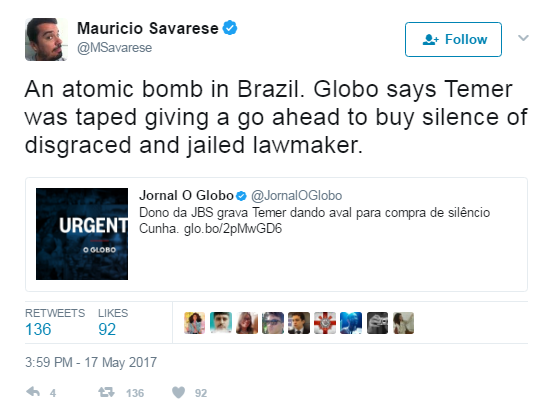Screen dimensions: 552x414
Task: Click Jornal O Globo's verified badge
Action: pyautogui.click(x=241, y=196)
